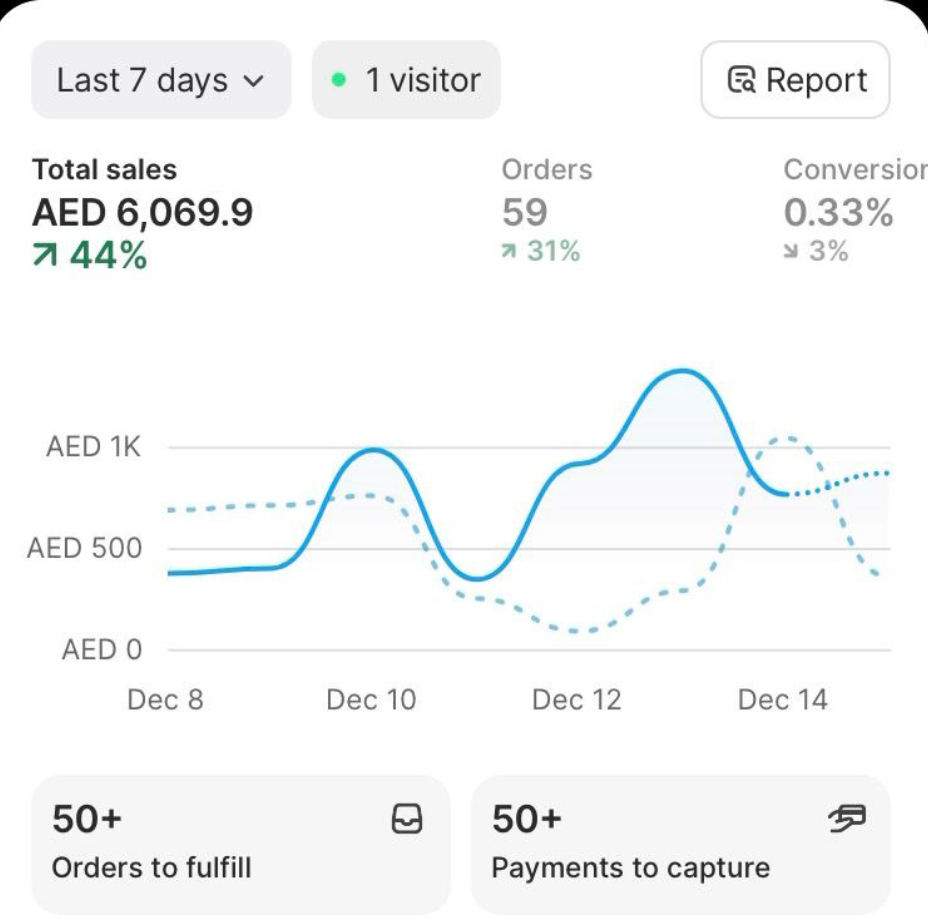The width and height of the screenshot is (928, 924).
Task: Select the Orders metric tab
Action: coord(546,211)
